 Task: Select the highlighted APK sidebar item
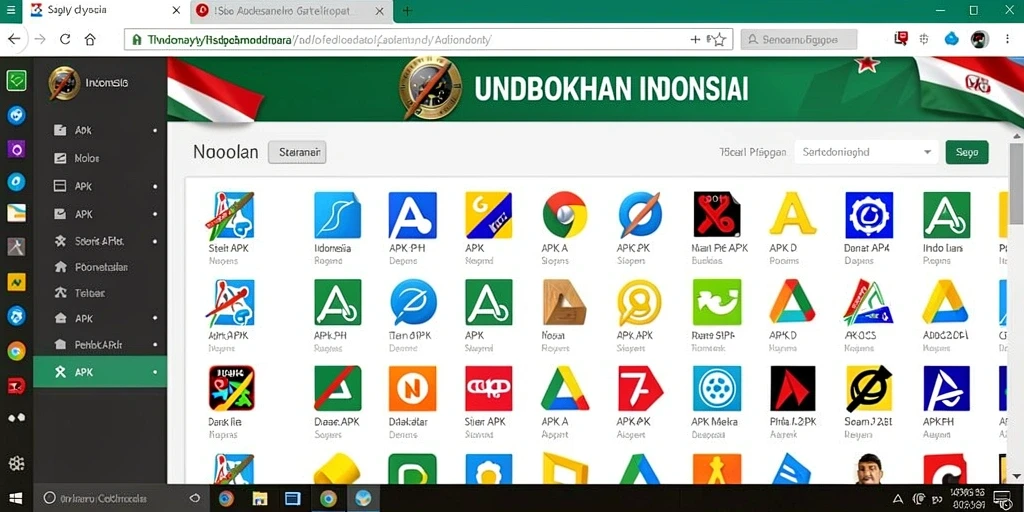[100, 372]
